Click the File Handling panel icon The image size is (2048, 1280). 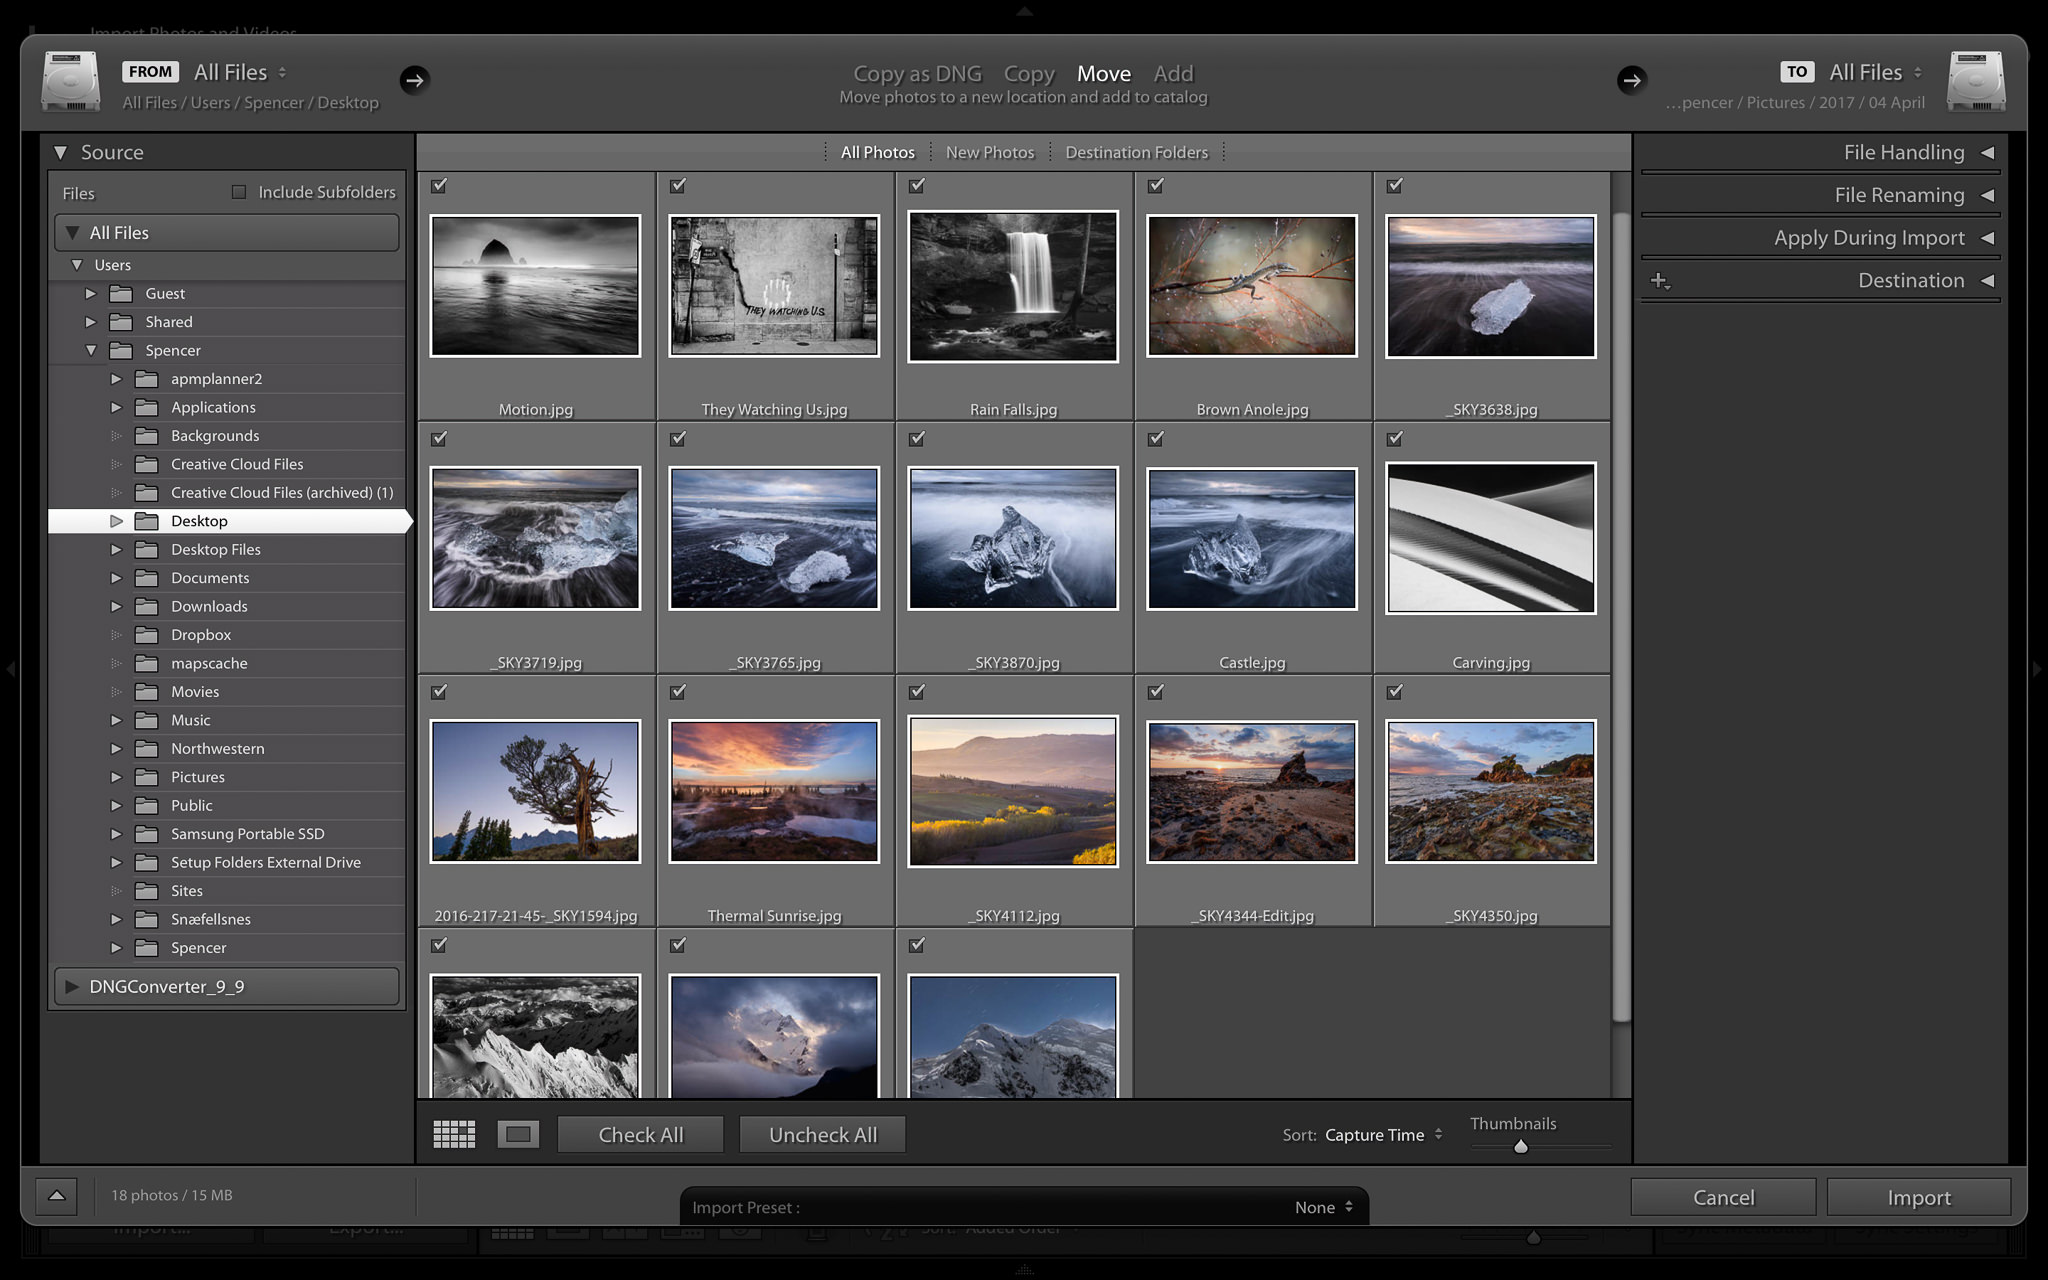point(1990,152)
